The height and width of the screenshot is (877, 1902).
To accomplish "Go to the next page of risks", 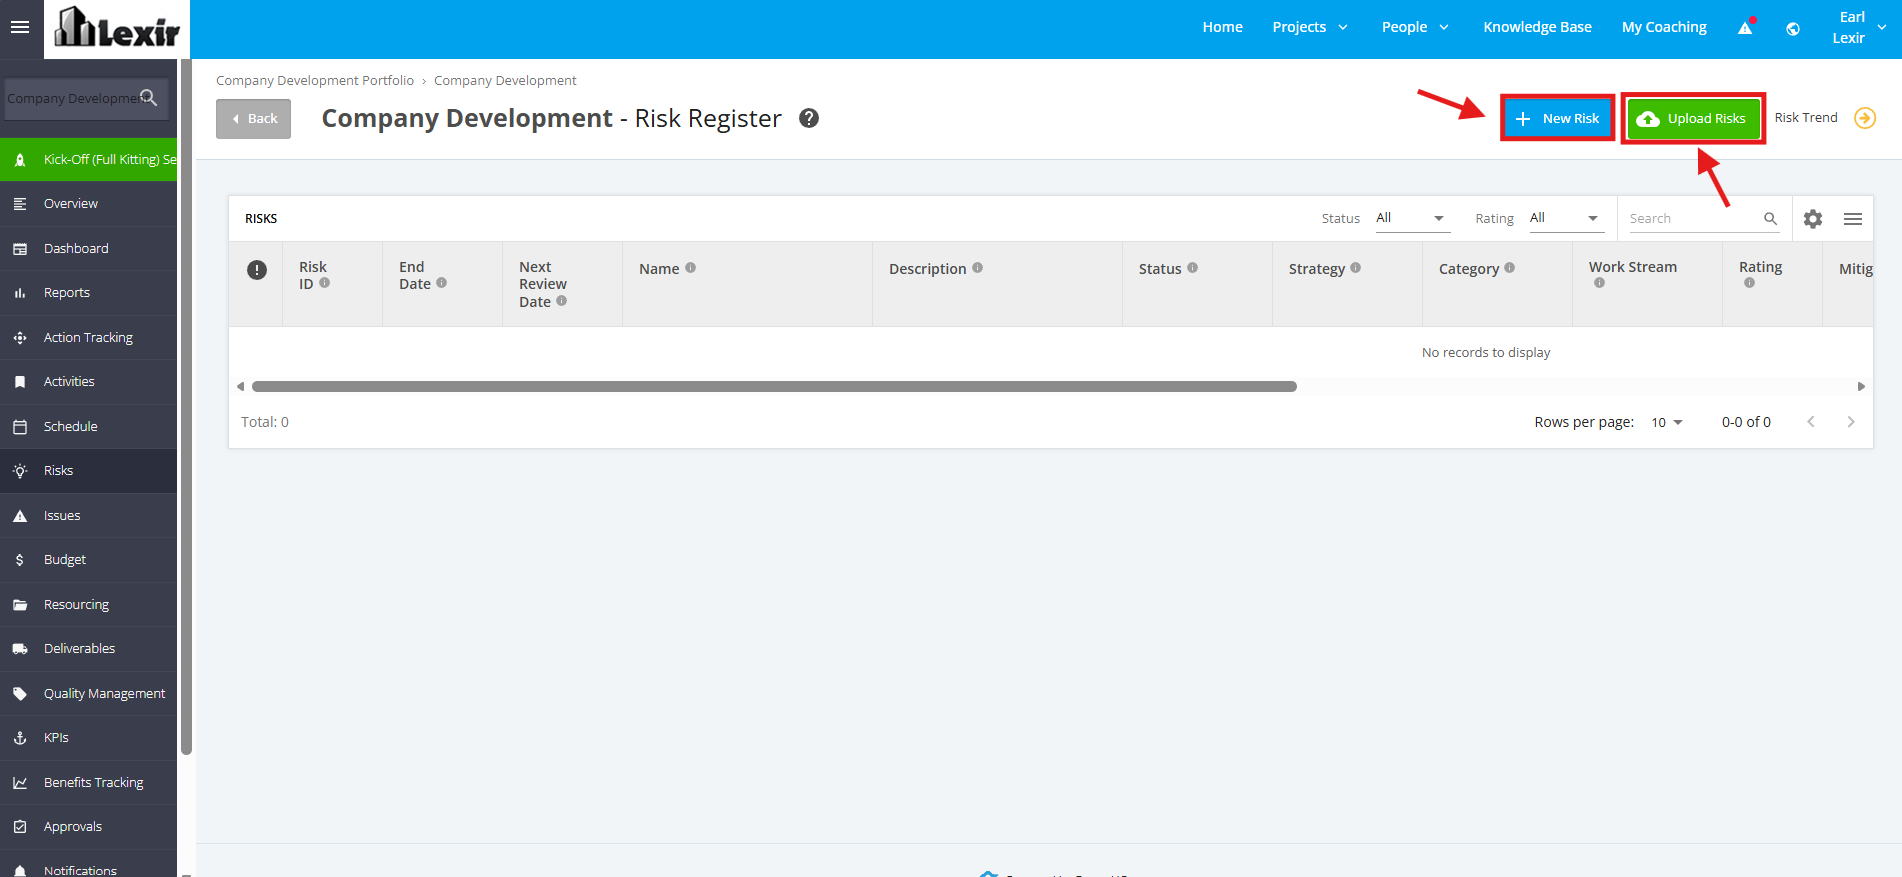I will [x=1851, y=422].
